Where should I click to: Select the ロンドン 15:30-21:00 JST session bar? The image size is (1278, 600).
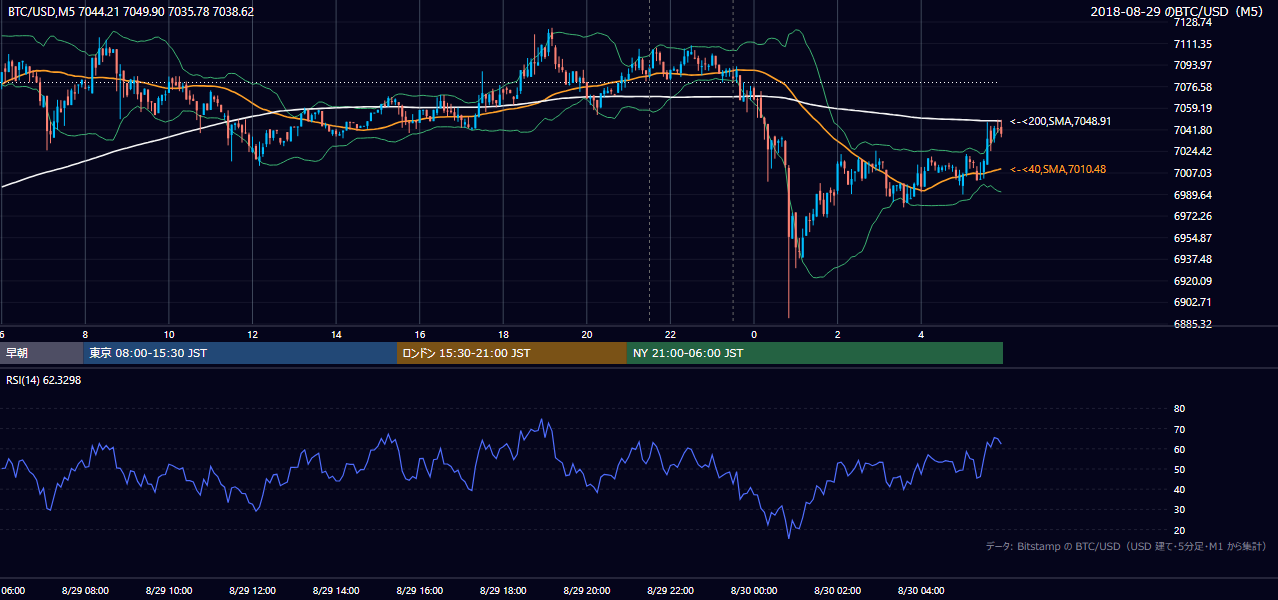pyautogui.click(x=512, y=353)
